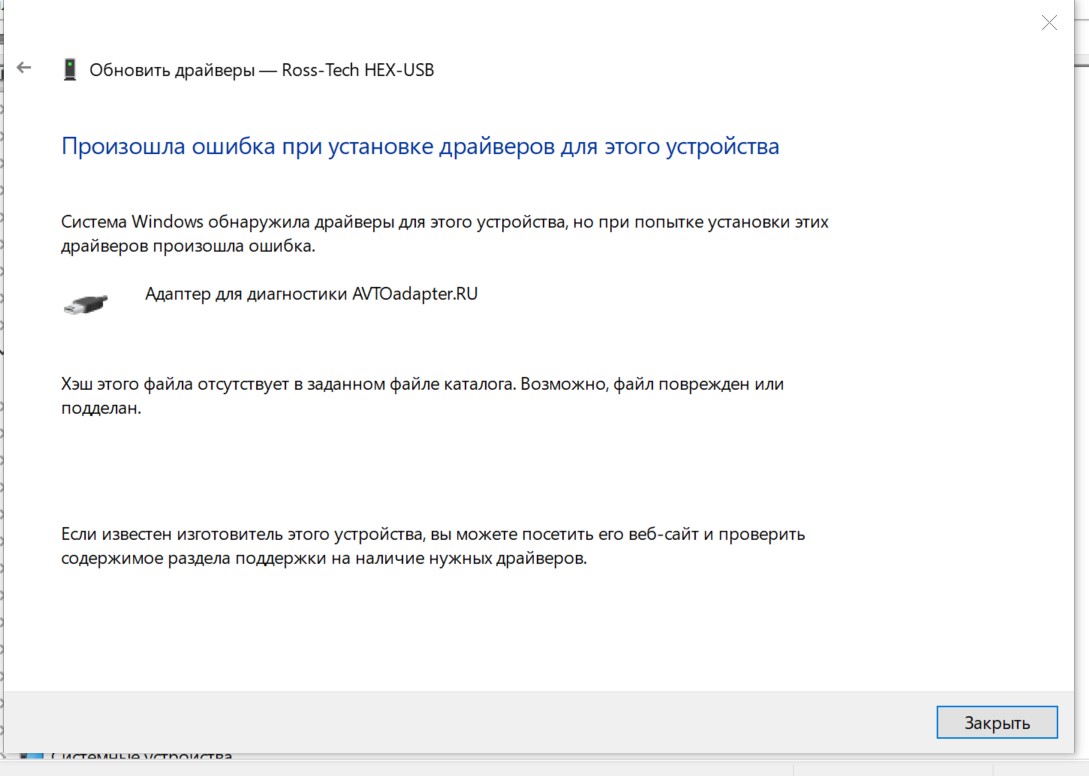Screen dimensions: 1089x776
Task: Click the 'Если известен изготовитель' advice text
Action: click(x=432, y=534)
